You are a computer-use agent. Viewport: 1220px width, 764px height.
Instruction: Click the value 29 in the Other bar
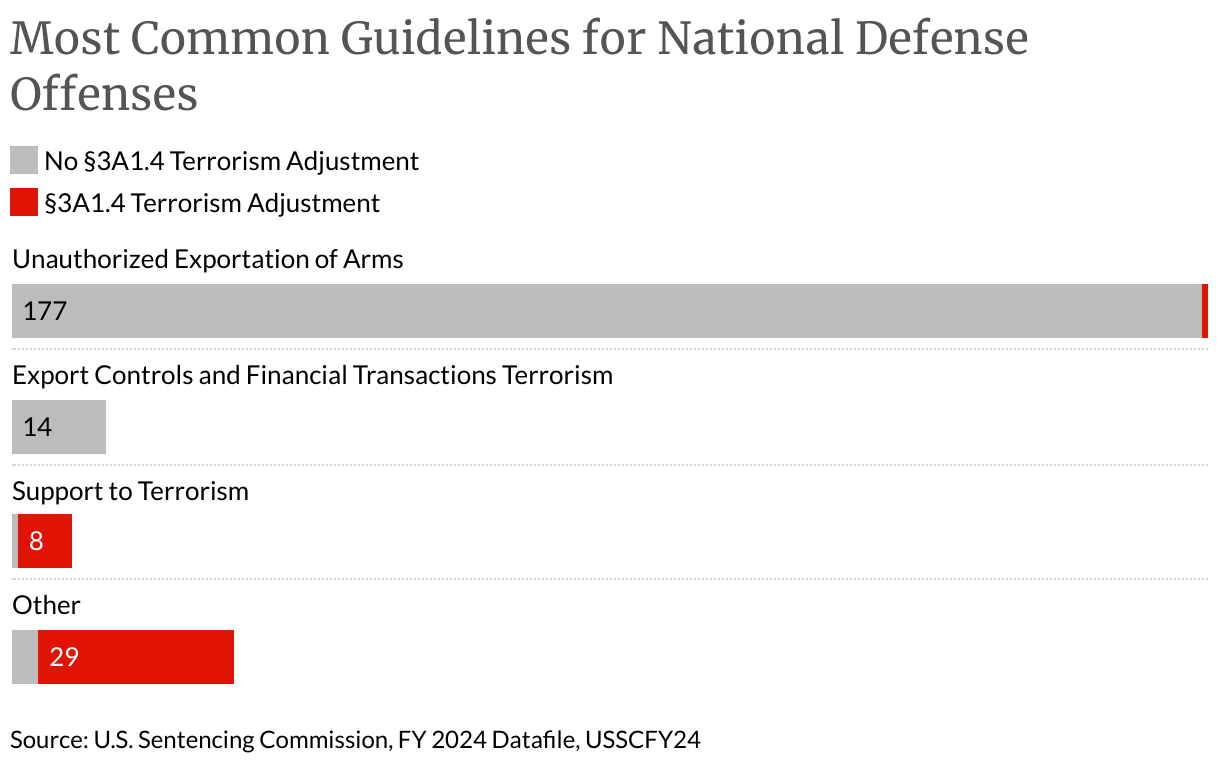(x=64, y=657)
